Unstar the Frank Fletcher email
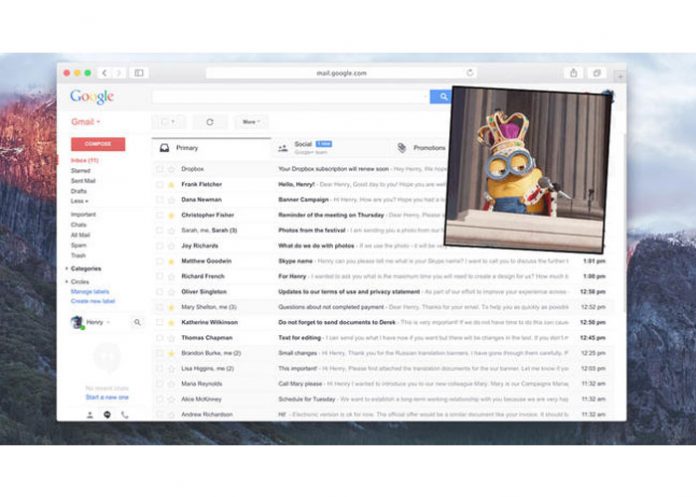This screenshot has height=497, width=696. (171, 185)
